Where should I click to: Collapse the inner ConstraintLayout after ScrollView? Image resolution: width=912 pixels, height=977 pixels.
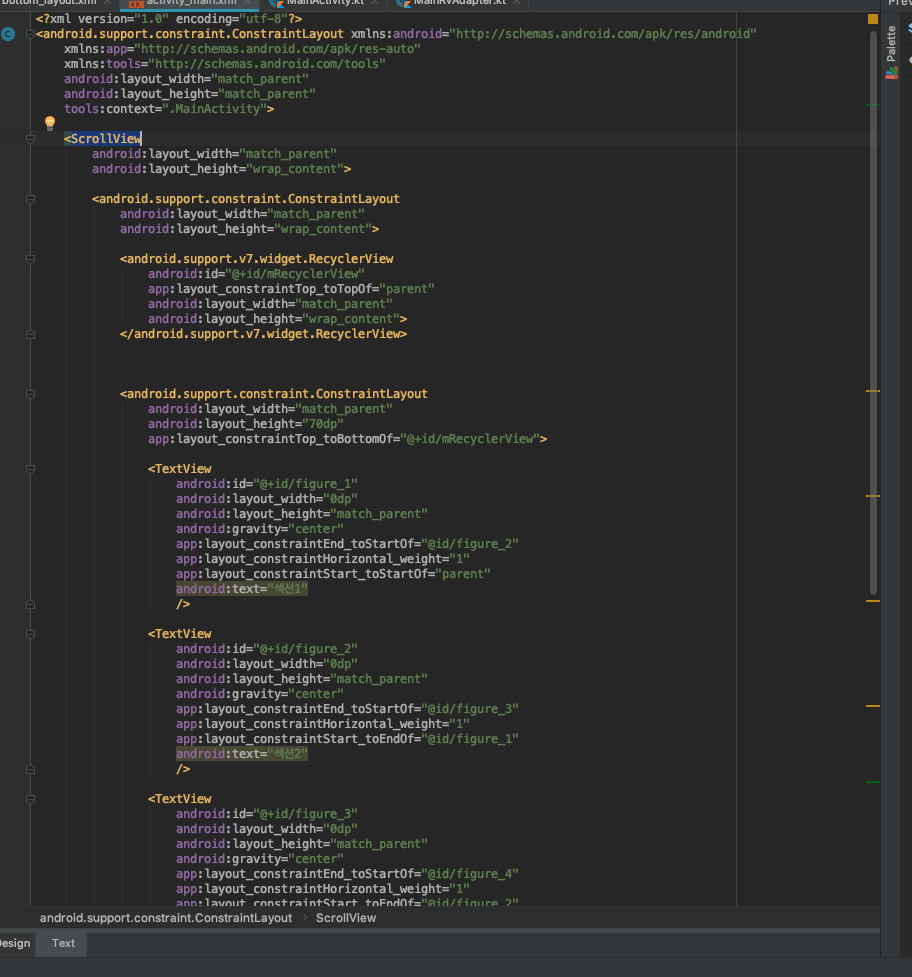(30, 199)
